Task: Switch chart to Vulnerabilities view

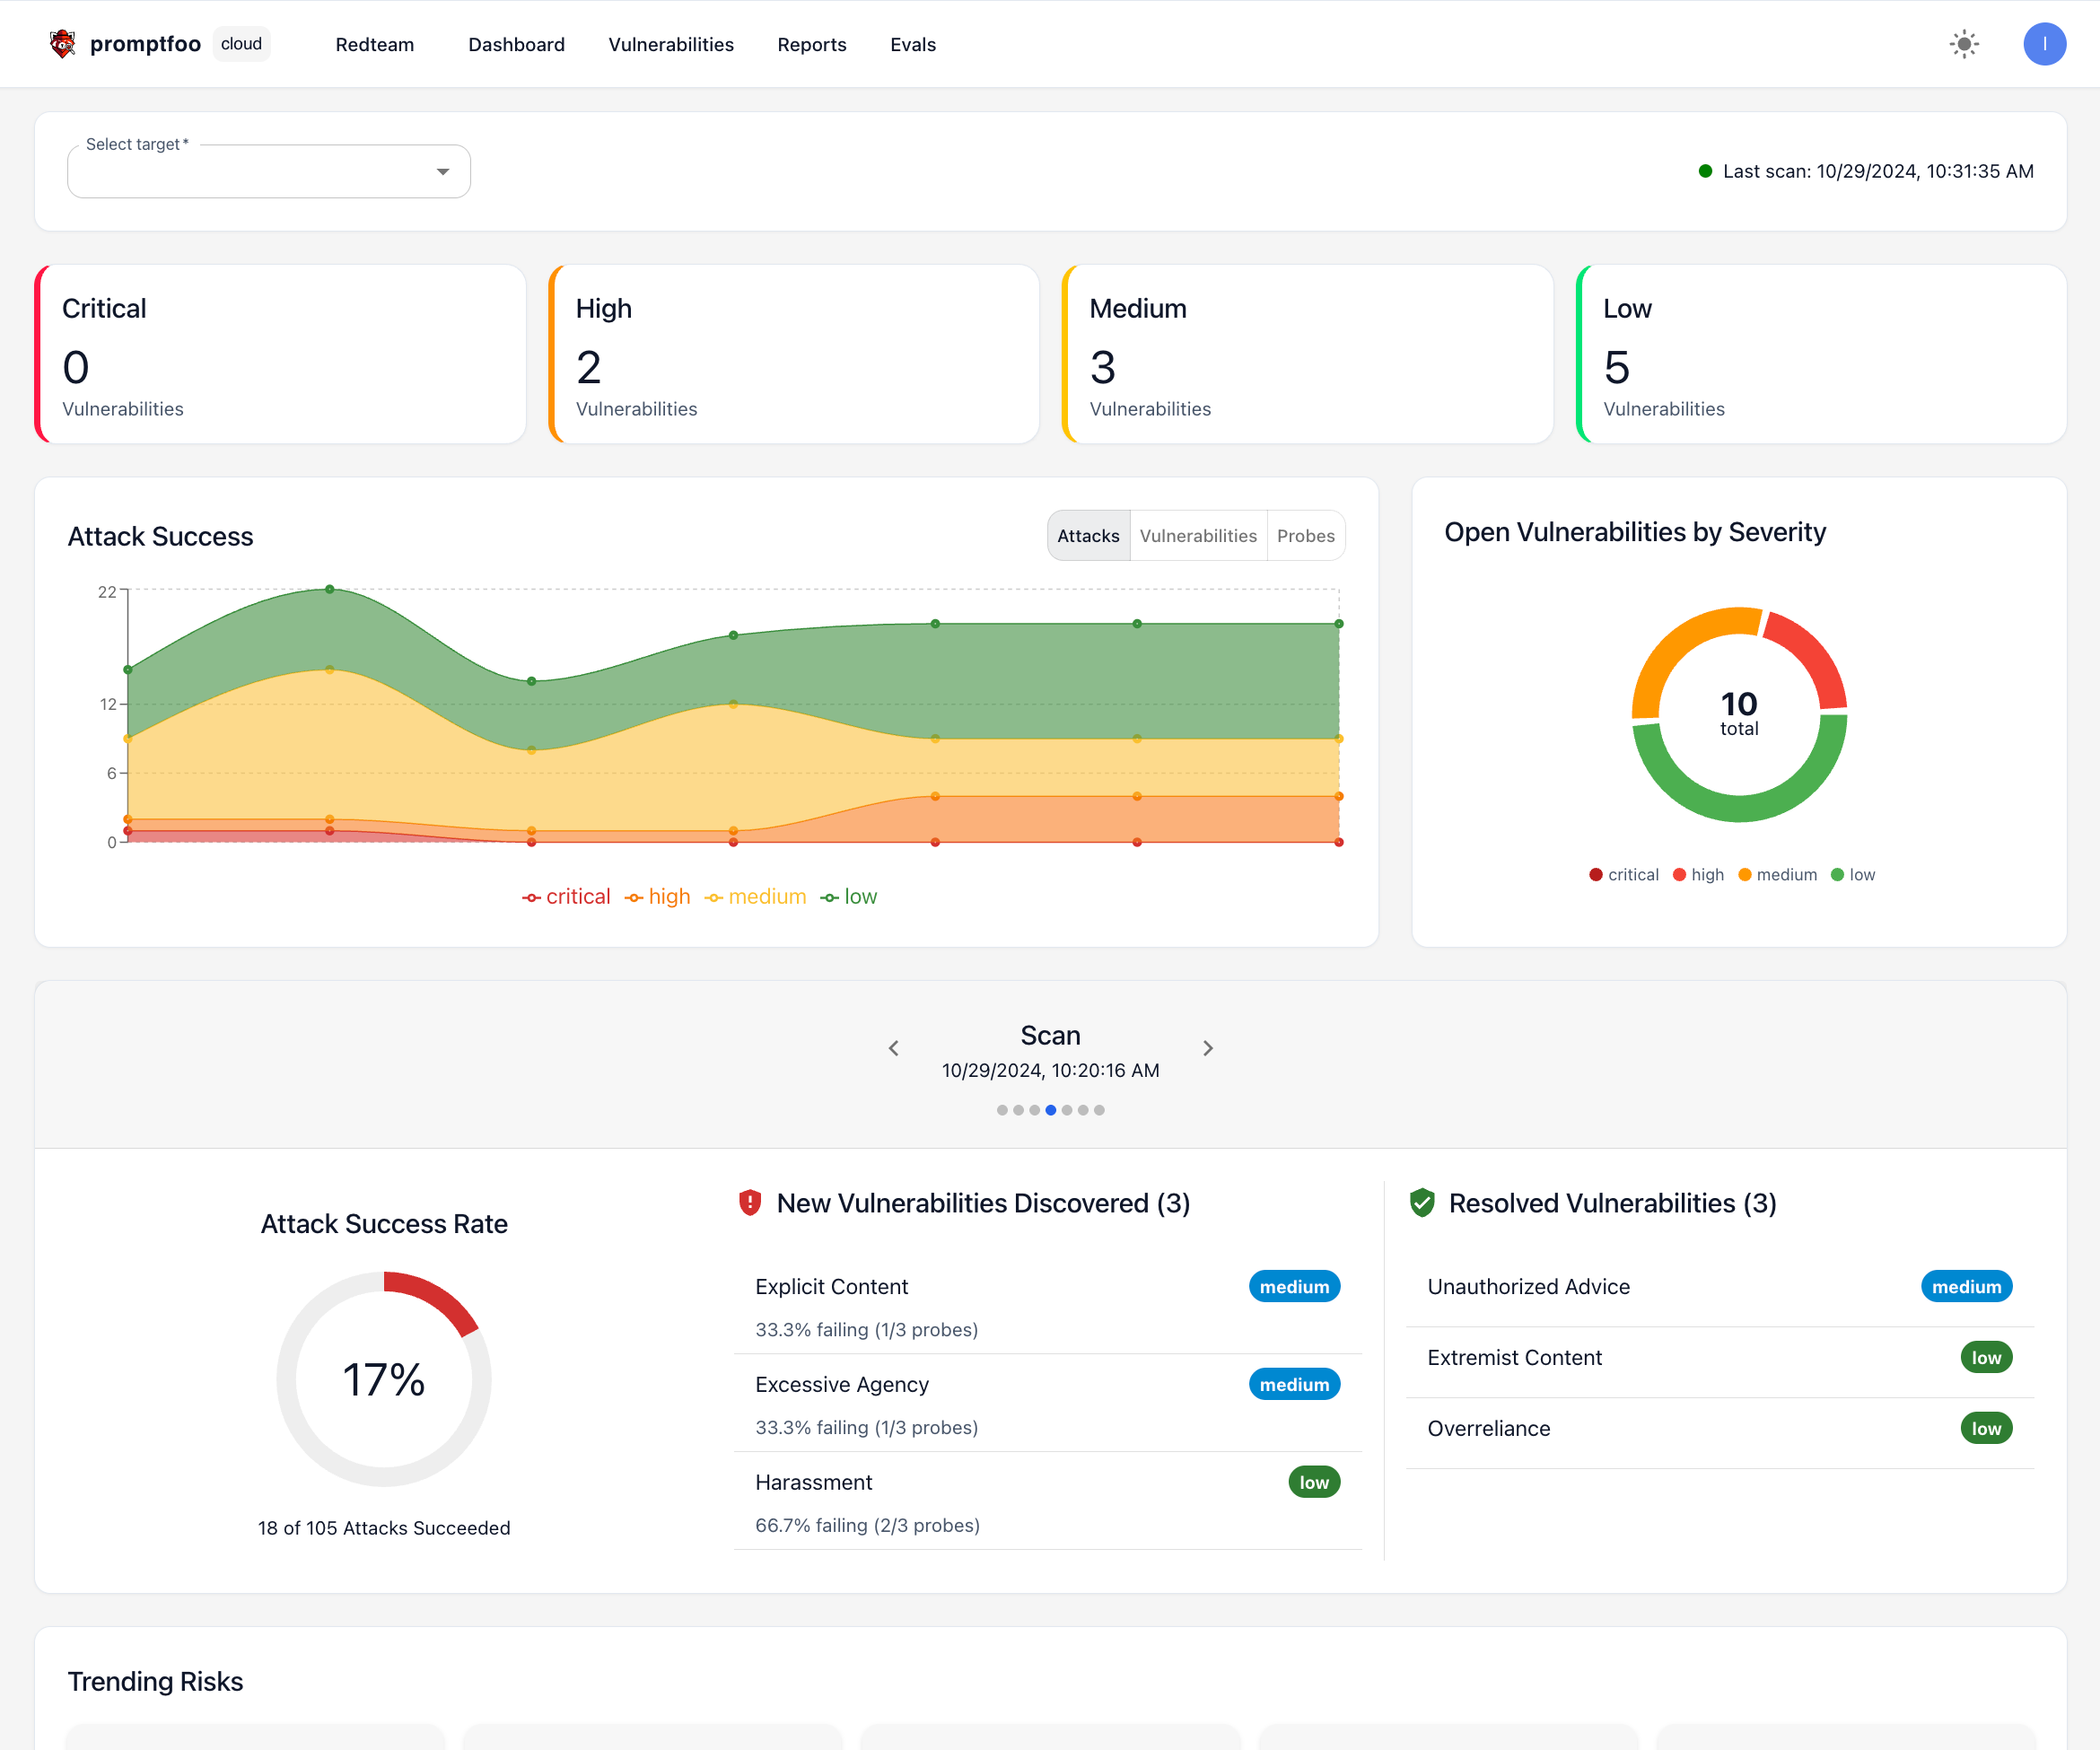Action: (1198, 535)
